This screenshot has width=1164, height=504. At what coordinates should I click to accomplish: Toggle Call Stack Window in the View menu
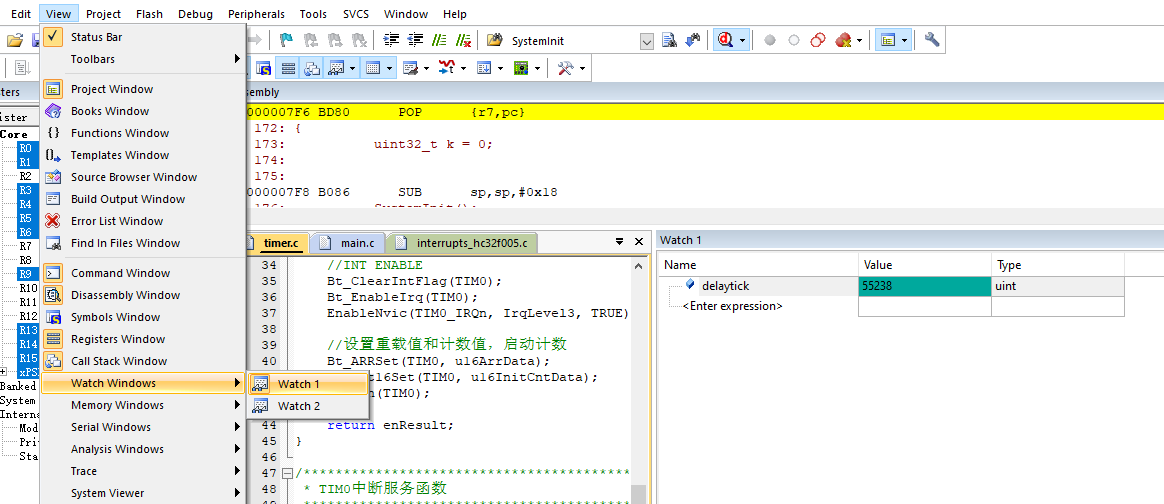[143, 361]
